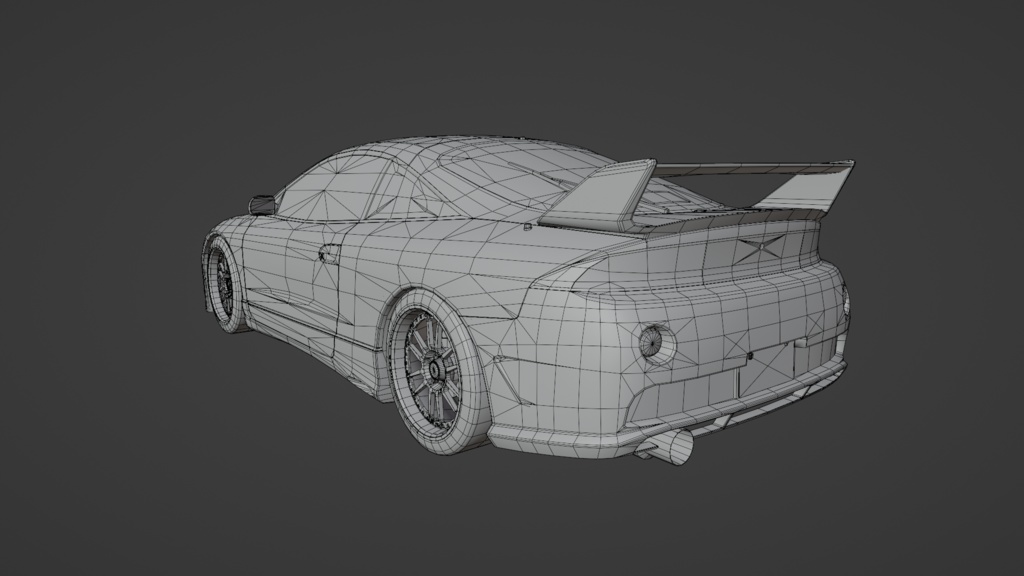Select the door handle on the car door
Screen dimensions: 1024x576
pos(329,253)
